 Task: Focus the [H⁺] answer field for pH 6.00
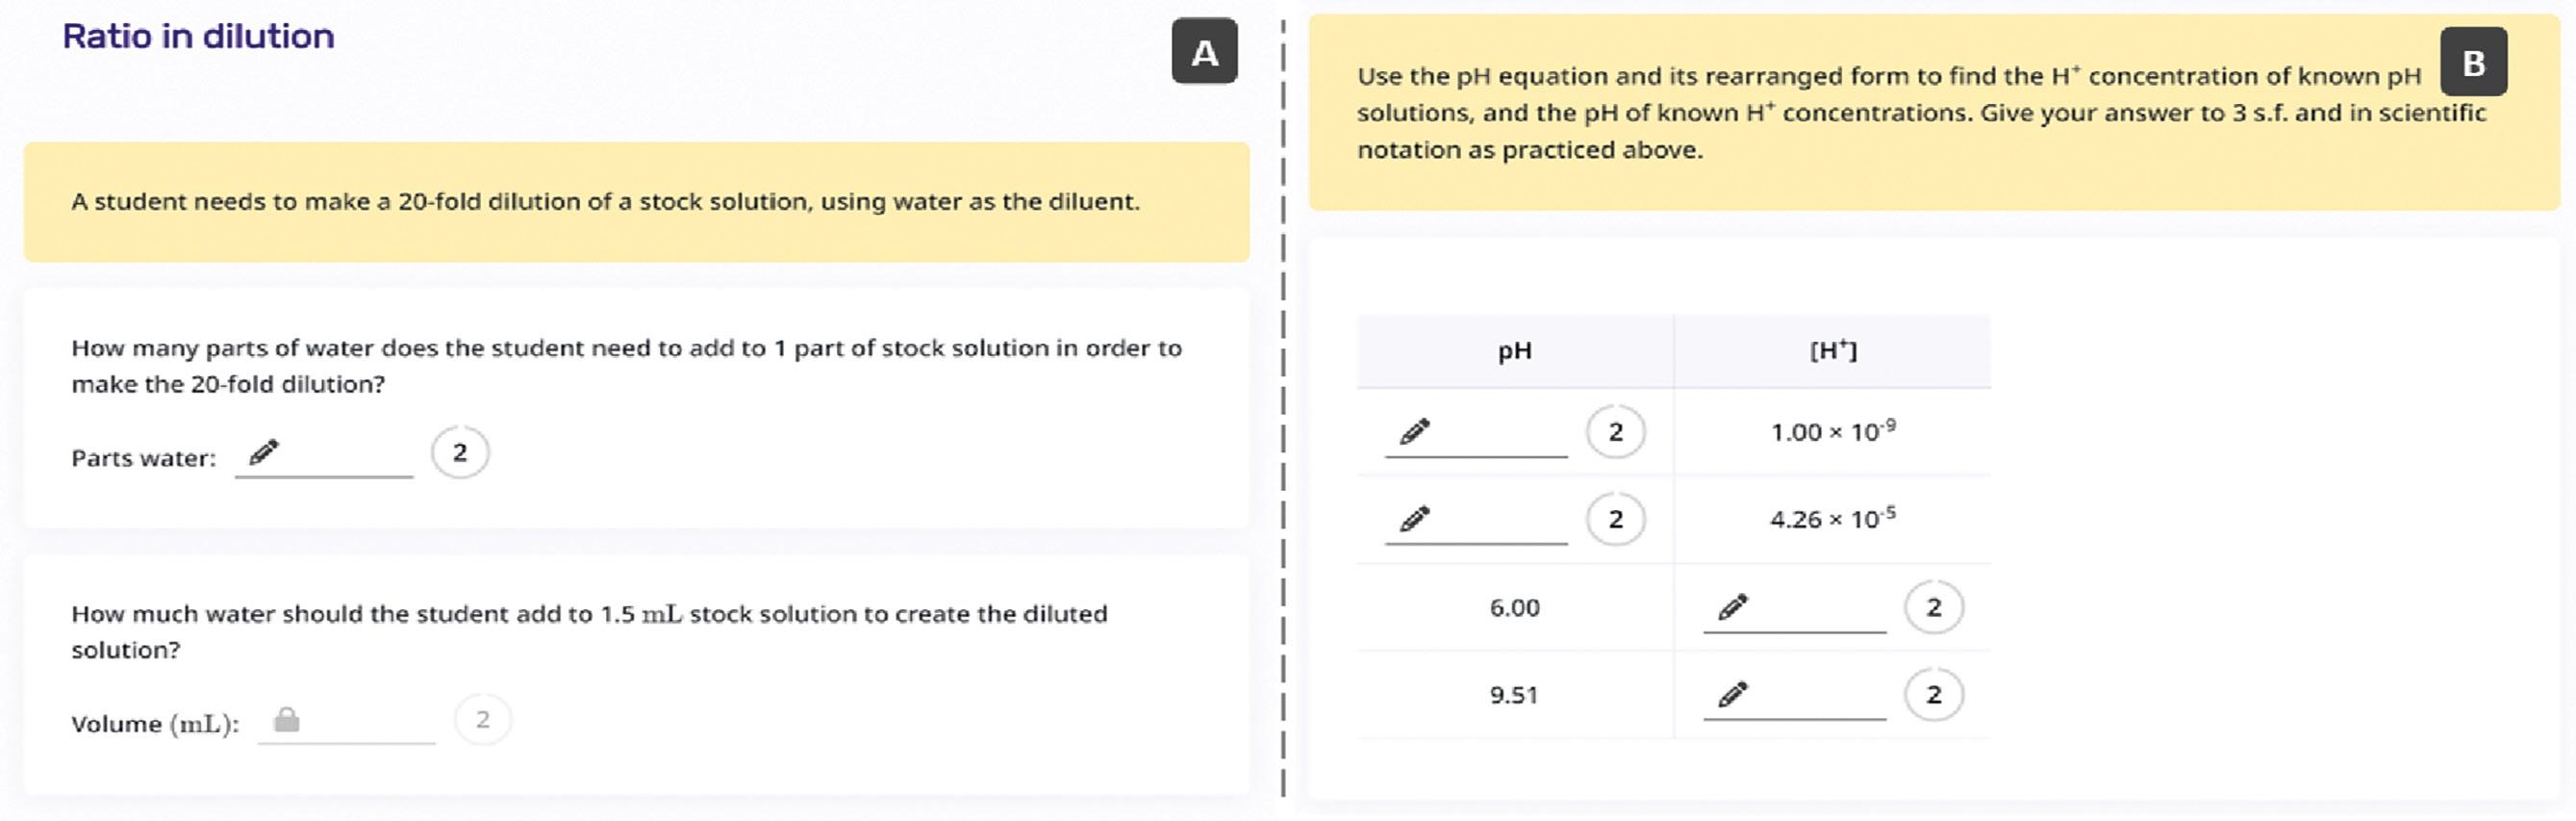coord(1812,609)
